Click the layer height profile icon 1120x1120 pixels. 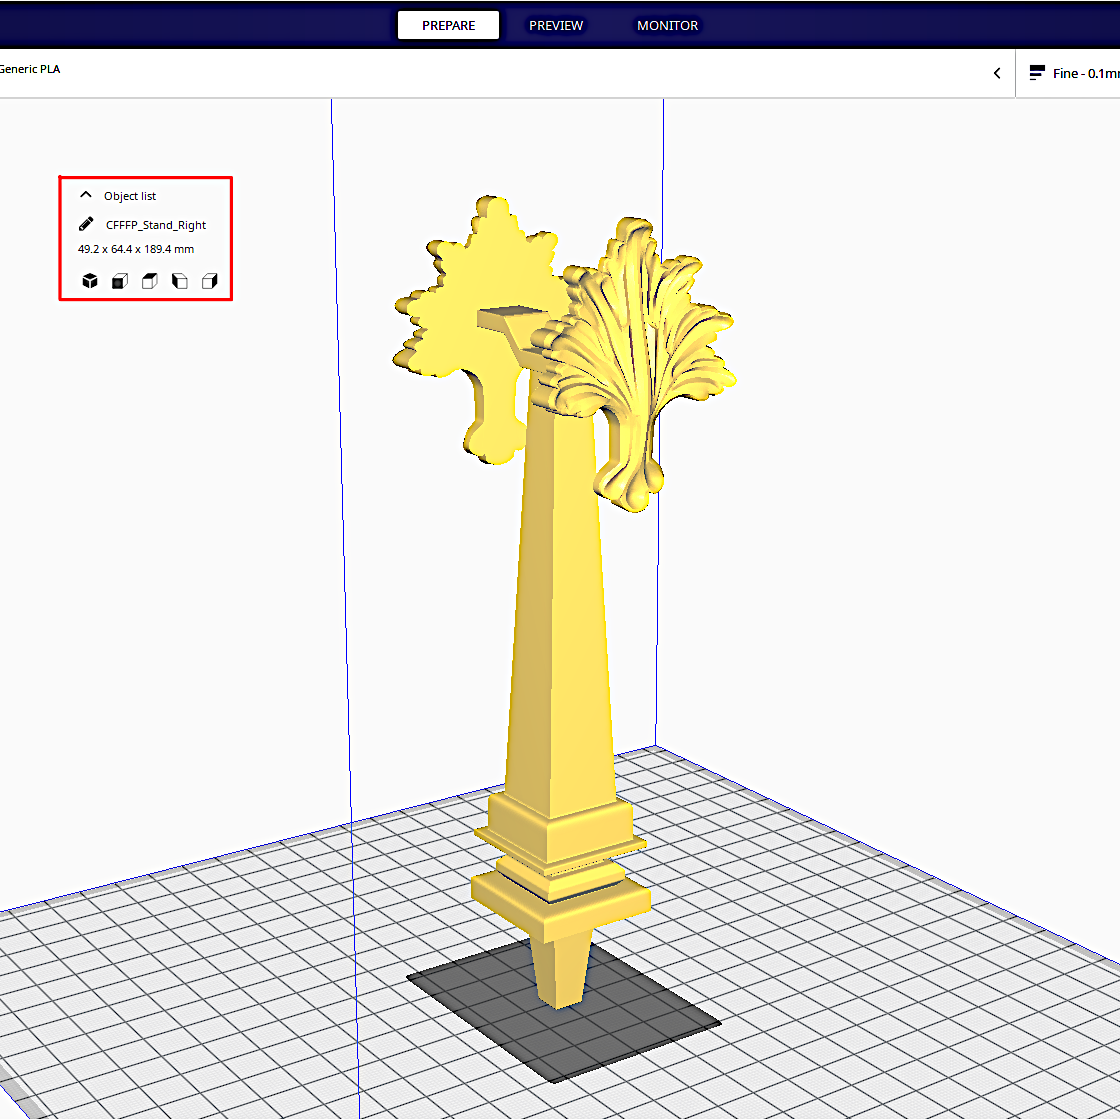1037,73
